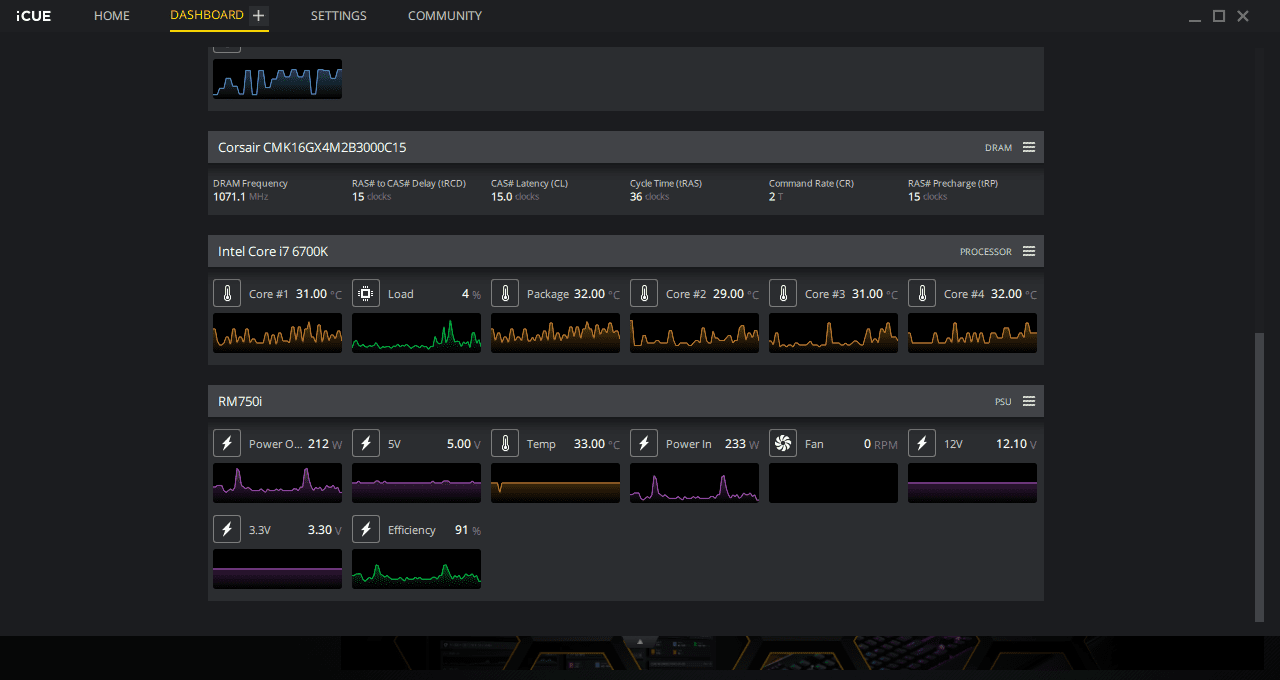The width and height of the screenshot is (1280, 680).
Task: Click the Cycle Time (tRAS) 36 value
Action: [x=650, y=197]
